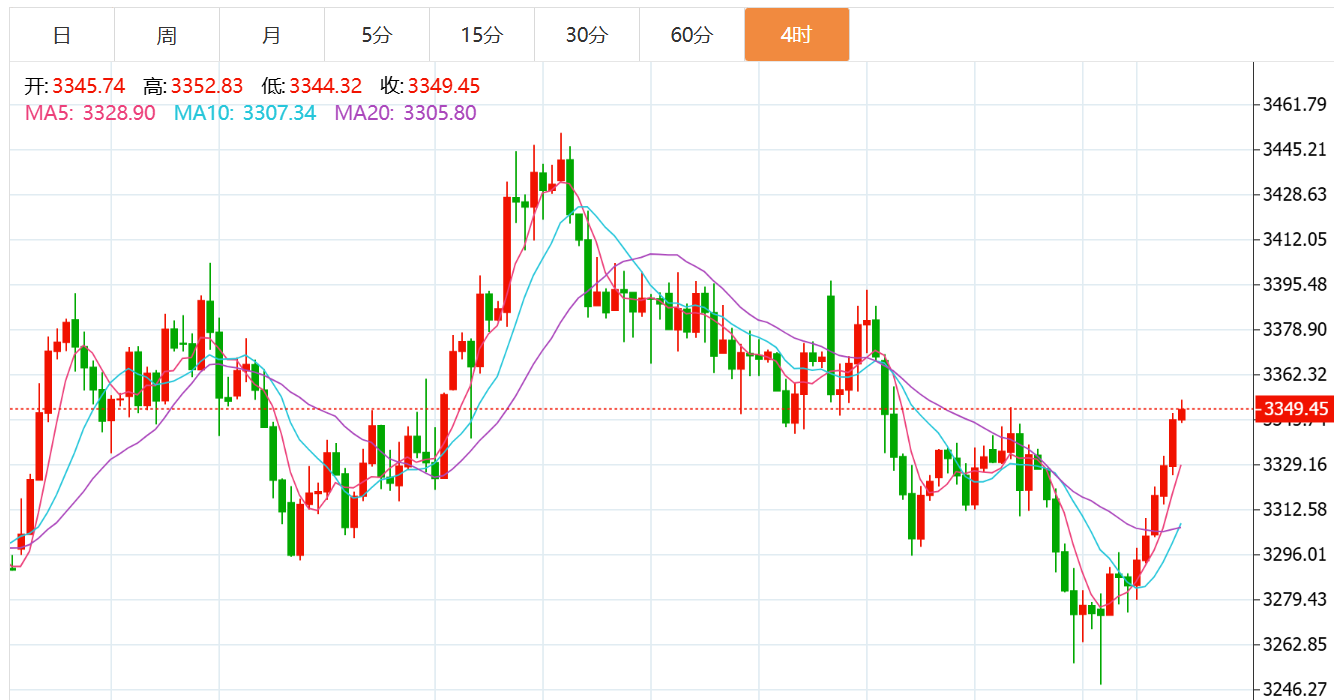Click the 3395.48 price axis label
1334x700 pixels.
(x=1295, y=284)
